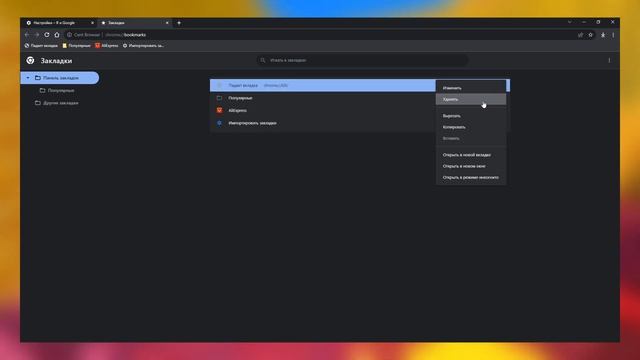Choose Изменить in the context menu
Screen dimensions: 640x360
[x=471, y=88]
